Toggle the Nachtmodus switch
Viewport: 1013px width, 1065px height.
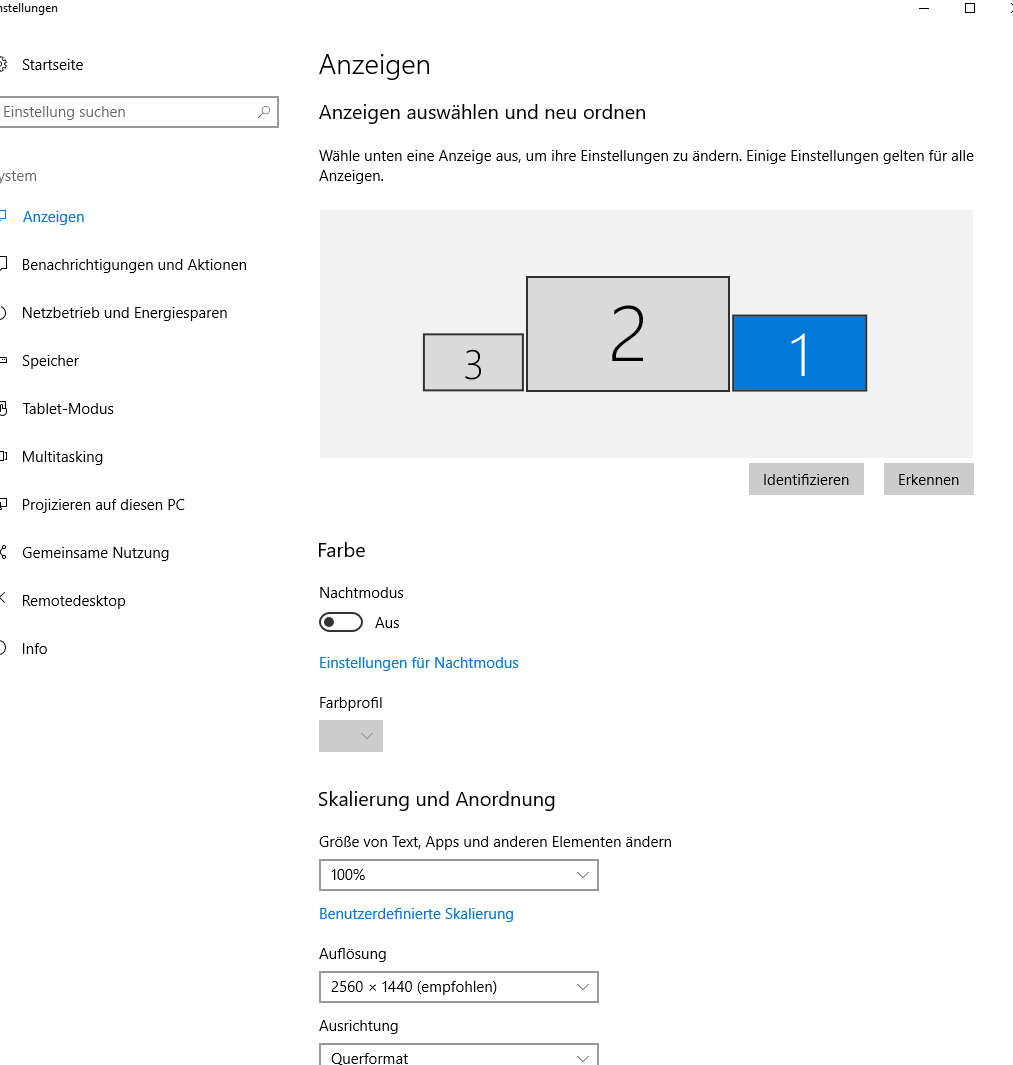(x=341, y=622)
